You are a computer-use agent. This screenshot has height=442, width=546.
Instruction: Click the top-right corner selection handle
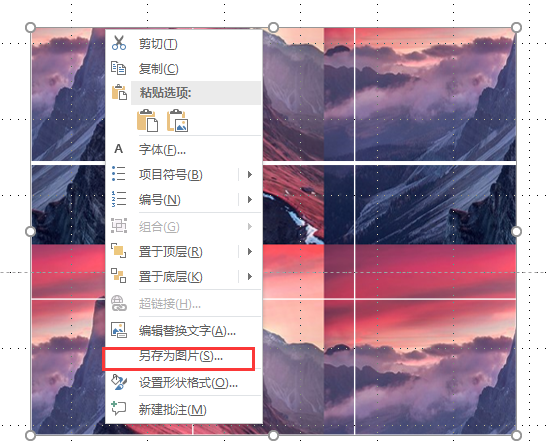[x=516, y=27]
